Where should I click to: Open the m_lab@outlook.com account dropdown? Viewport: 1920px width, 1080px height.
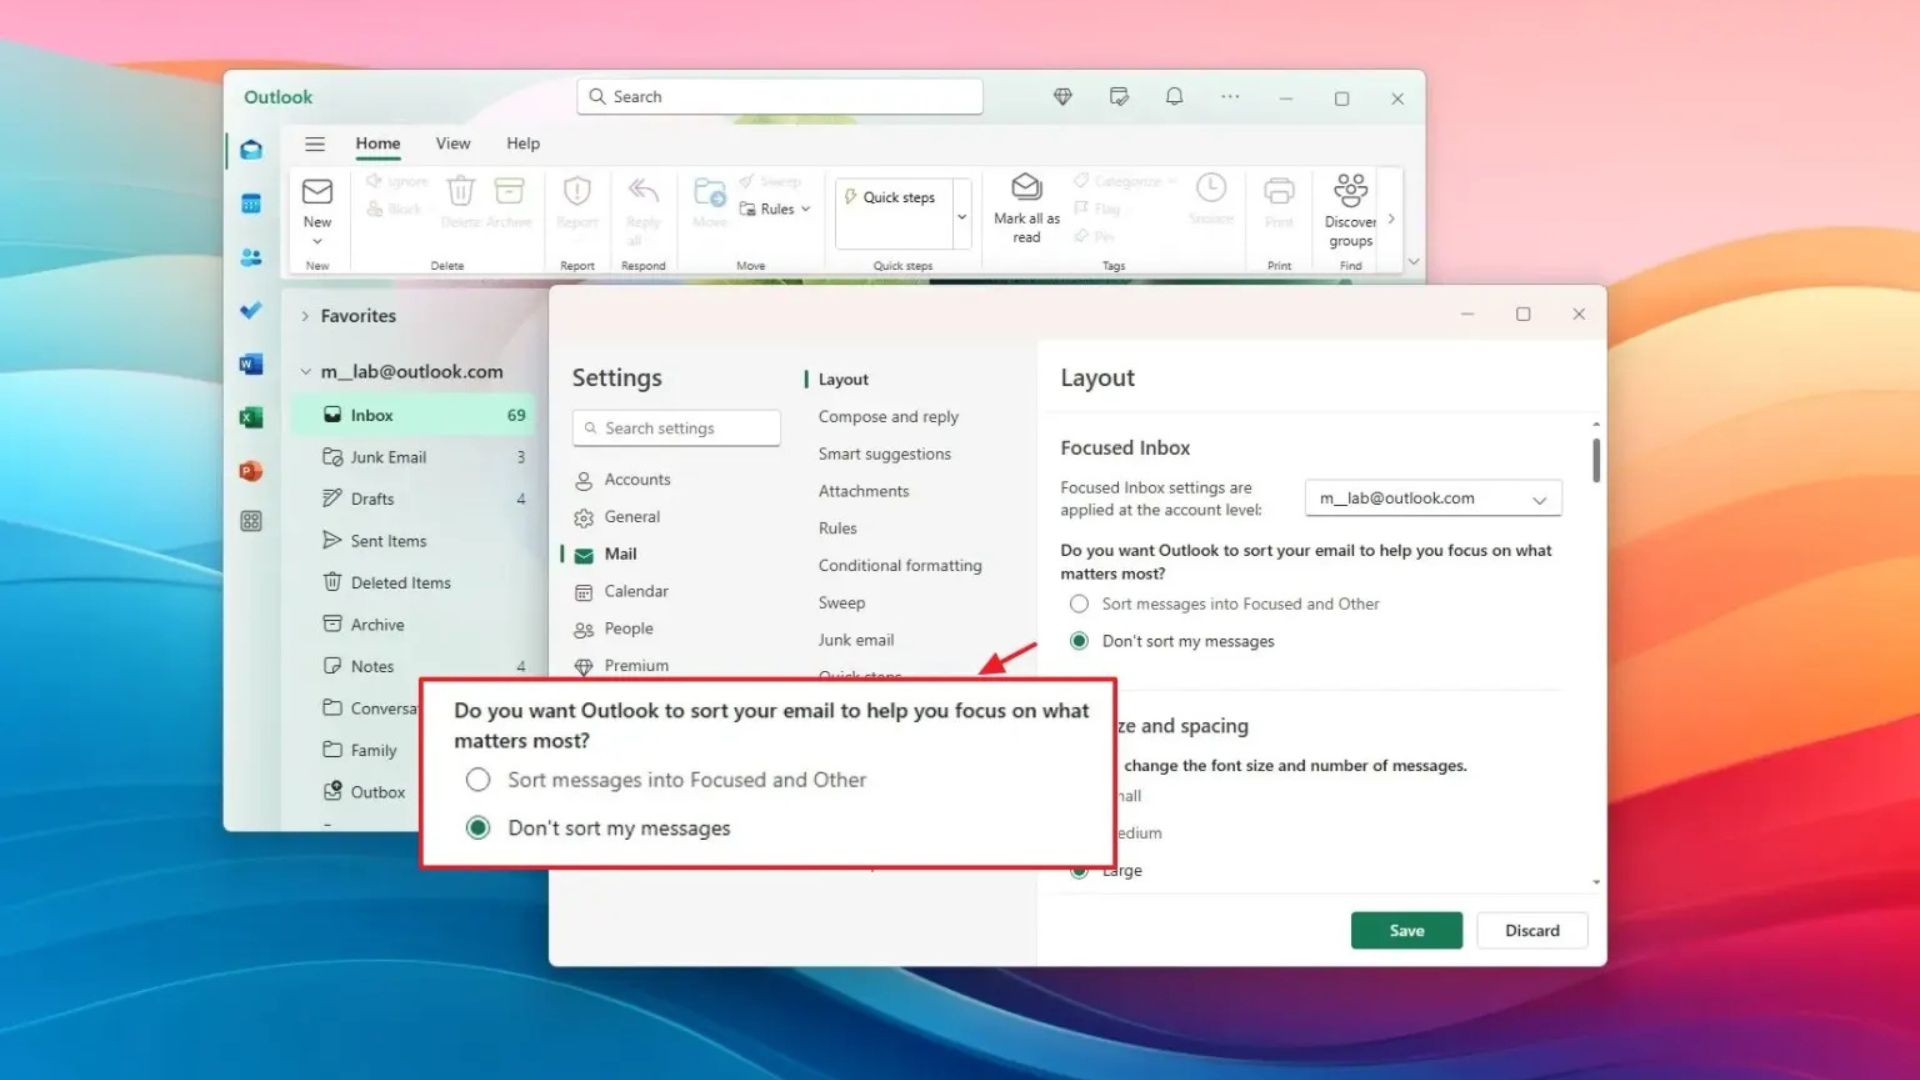click(1432, 498)
